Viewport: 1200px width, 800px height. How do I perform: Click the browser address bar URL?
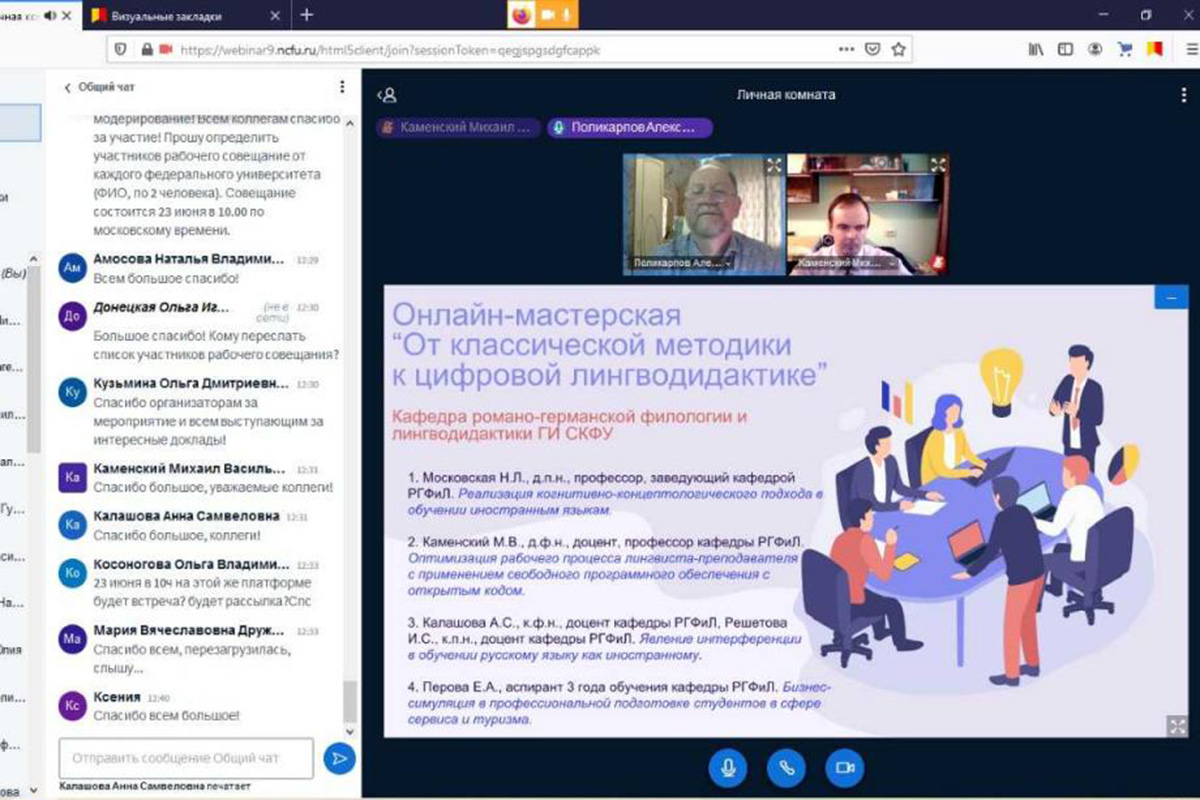390,48
